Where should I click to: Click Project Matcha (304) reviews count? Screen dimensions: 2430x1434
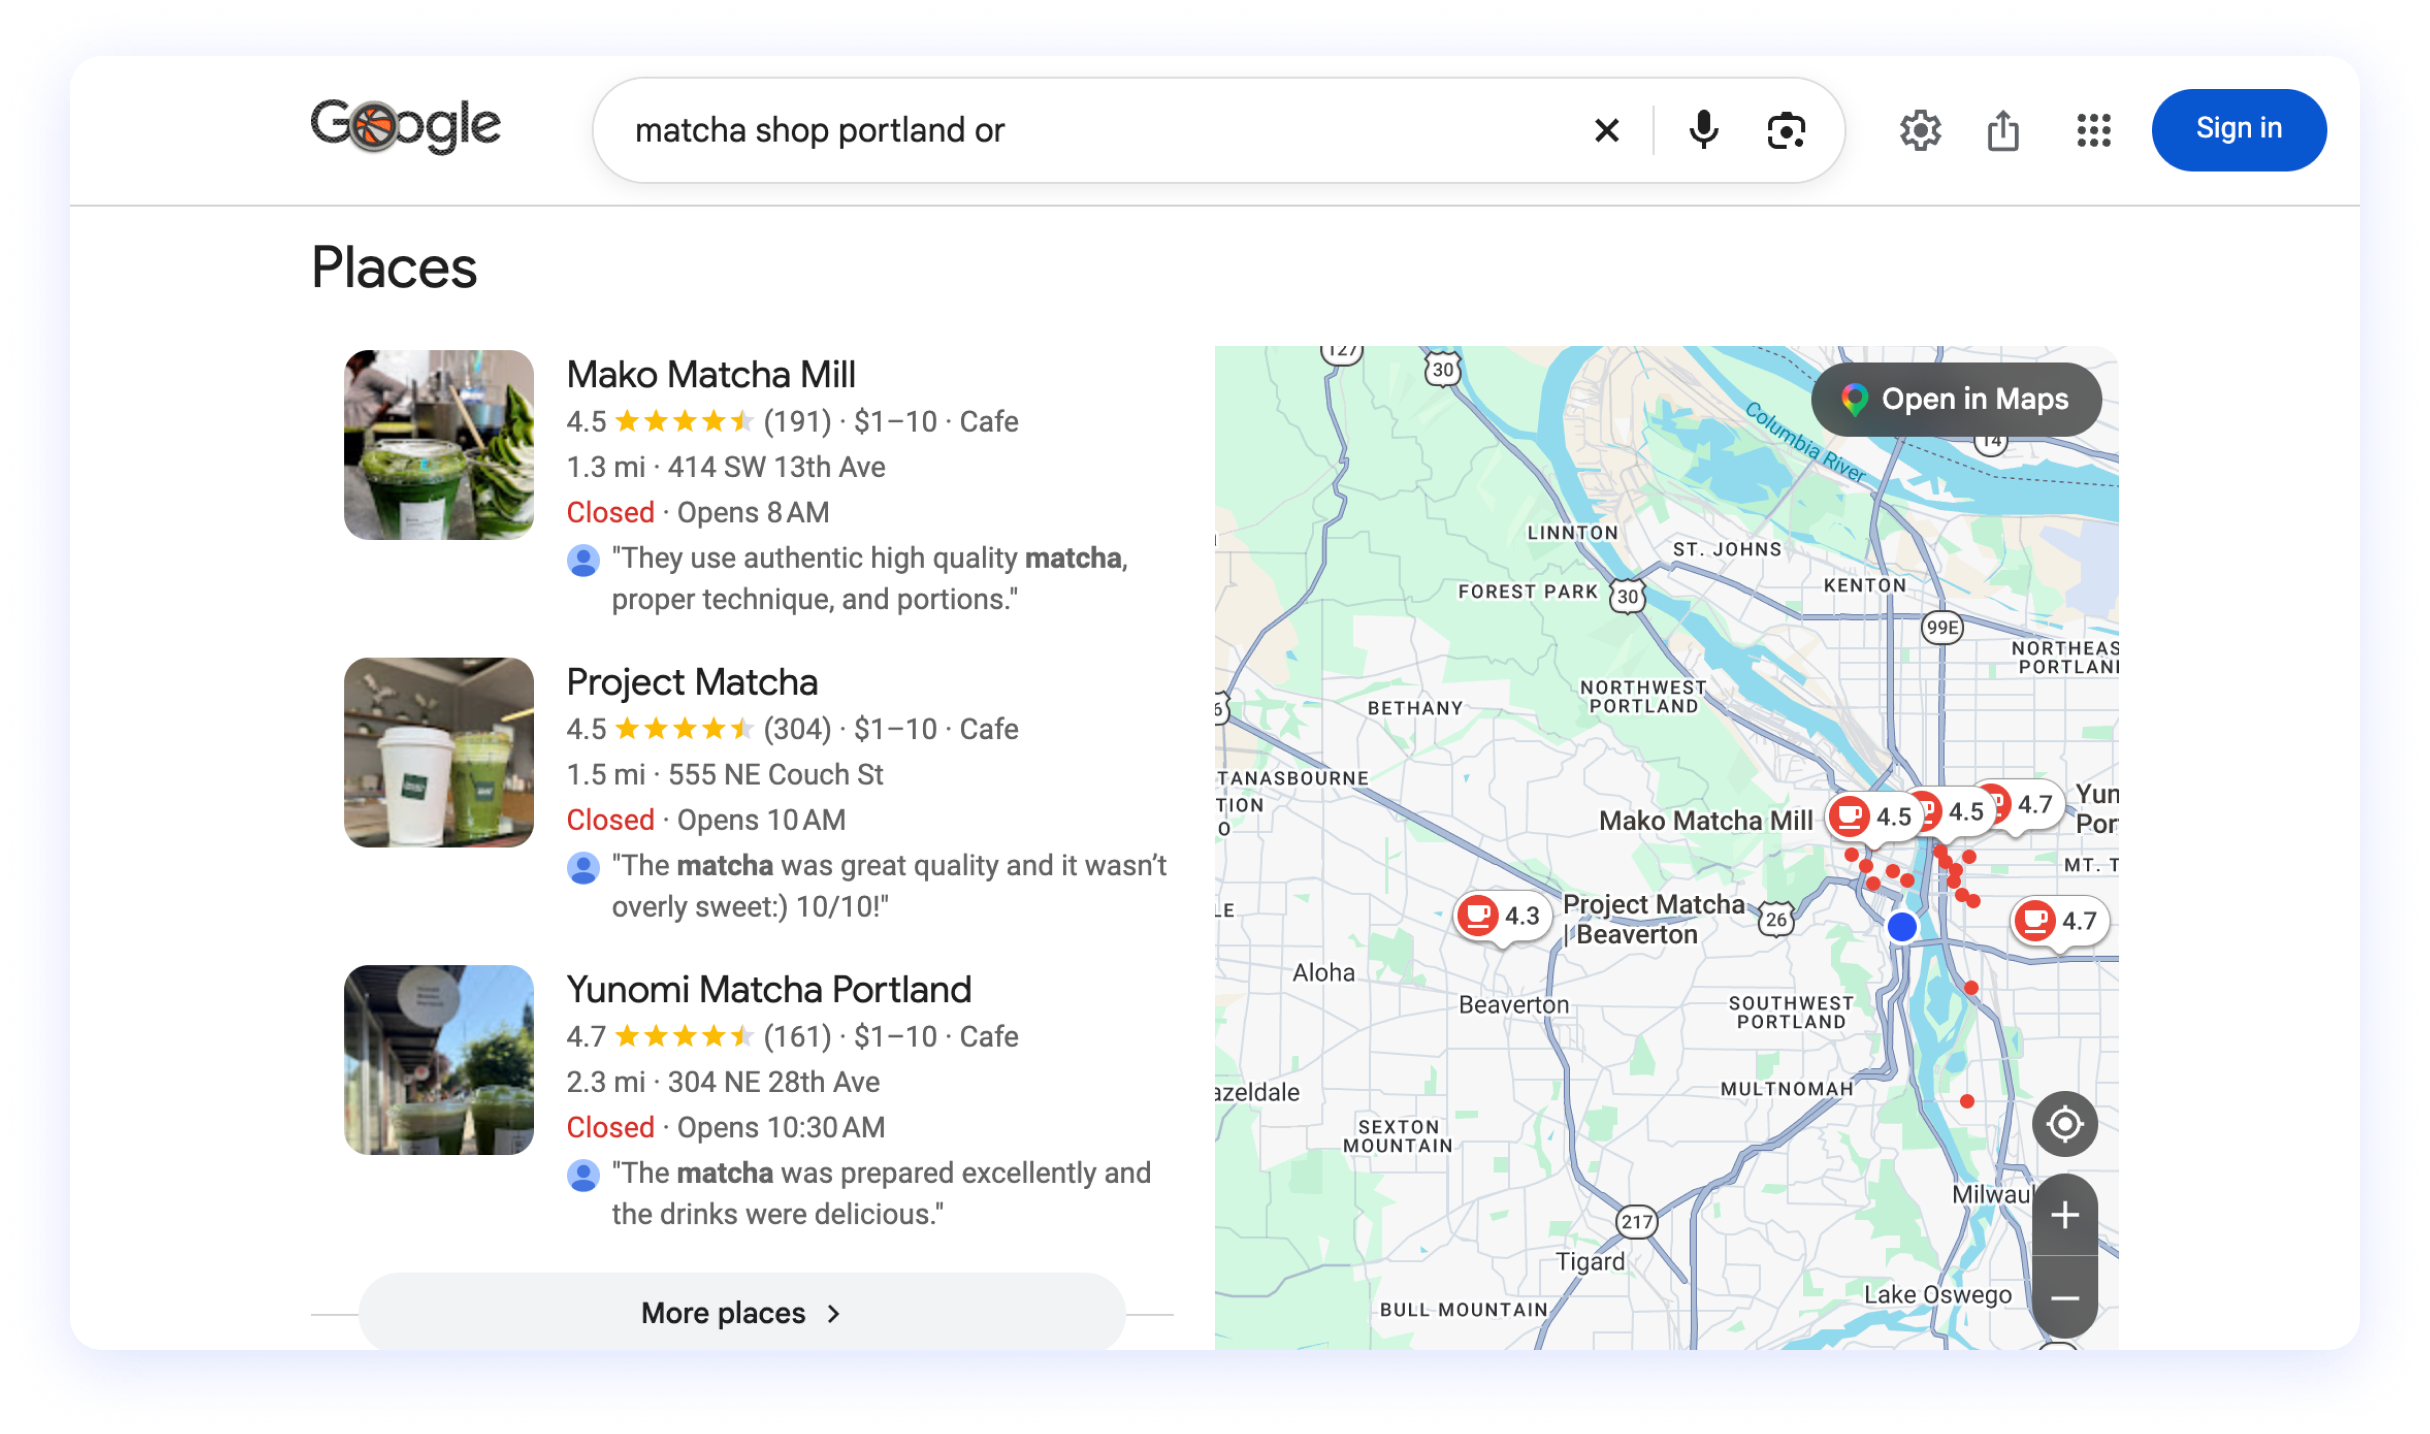[797, 729]
